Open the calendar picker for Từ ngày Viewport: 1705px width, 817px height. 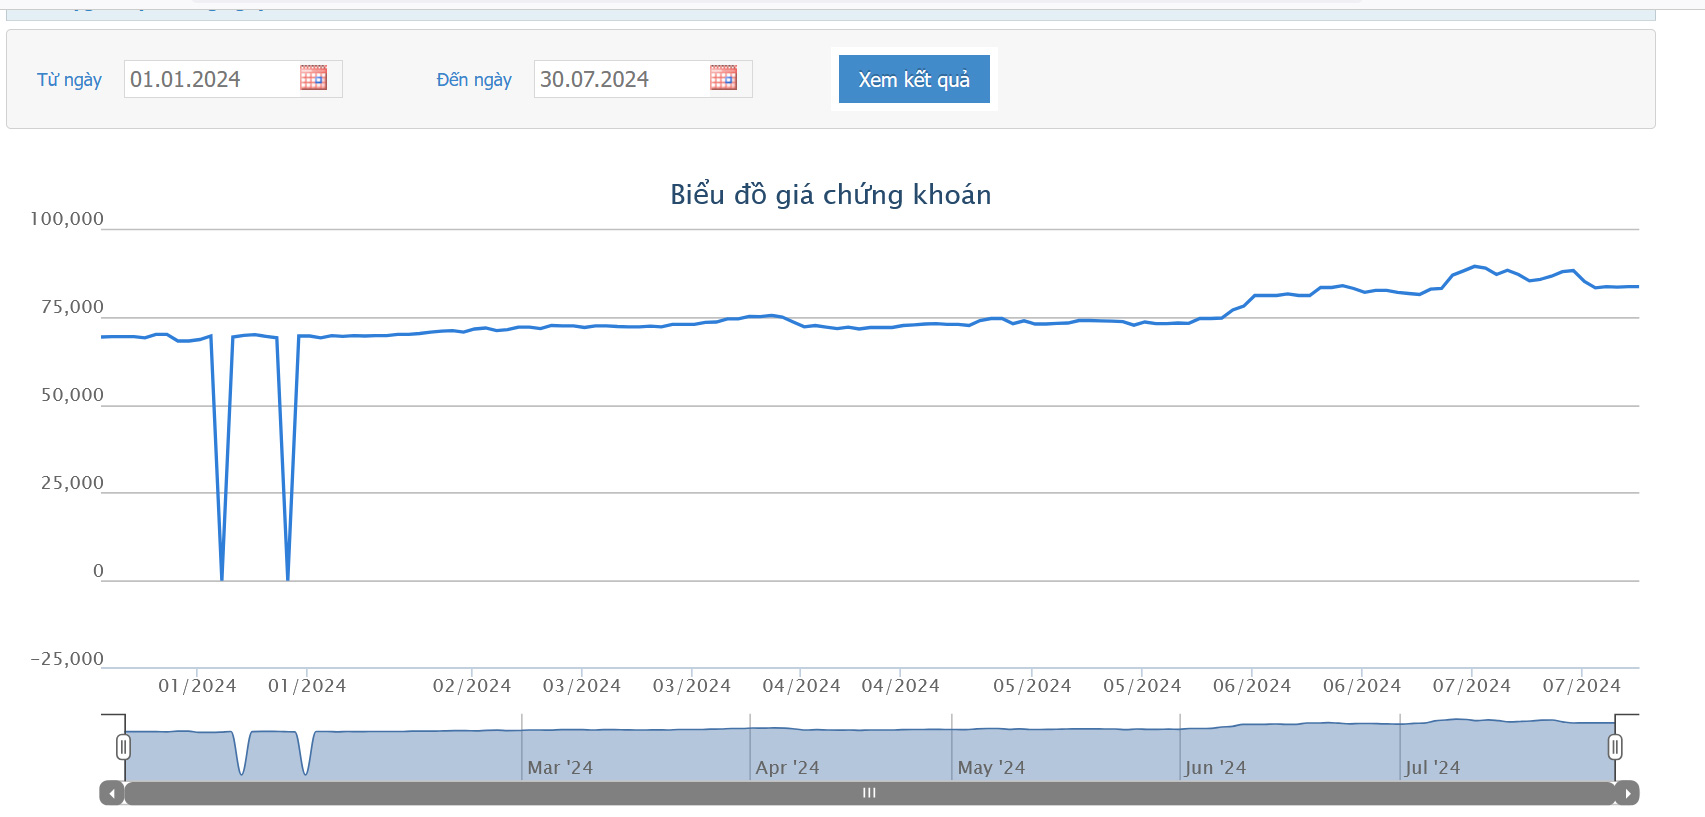[x=313, y=78]
